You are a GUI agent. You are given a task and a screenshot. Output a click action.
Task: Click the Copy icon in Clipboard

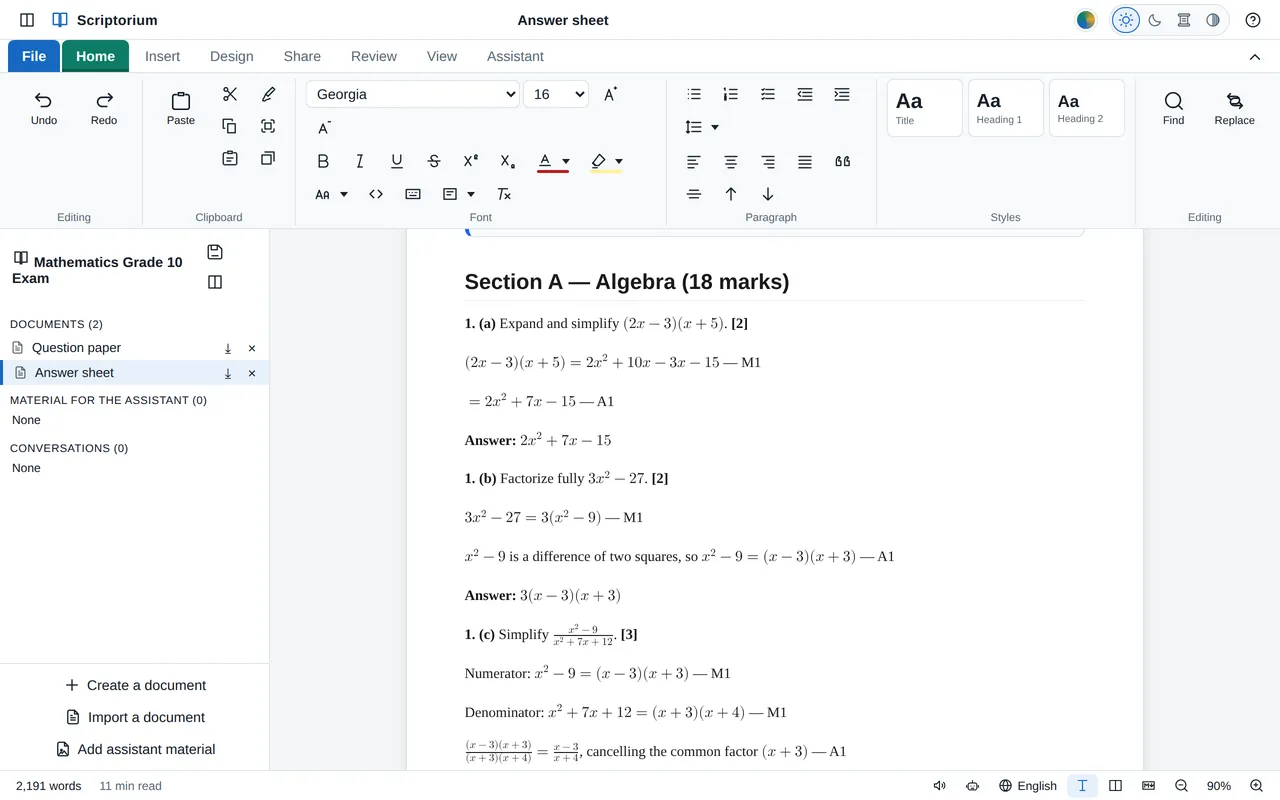(230, 126)
